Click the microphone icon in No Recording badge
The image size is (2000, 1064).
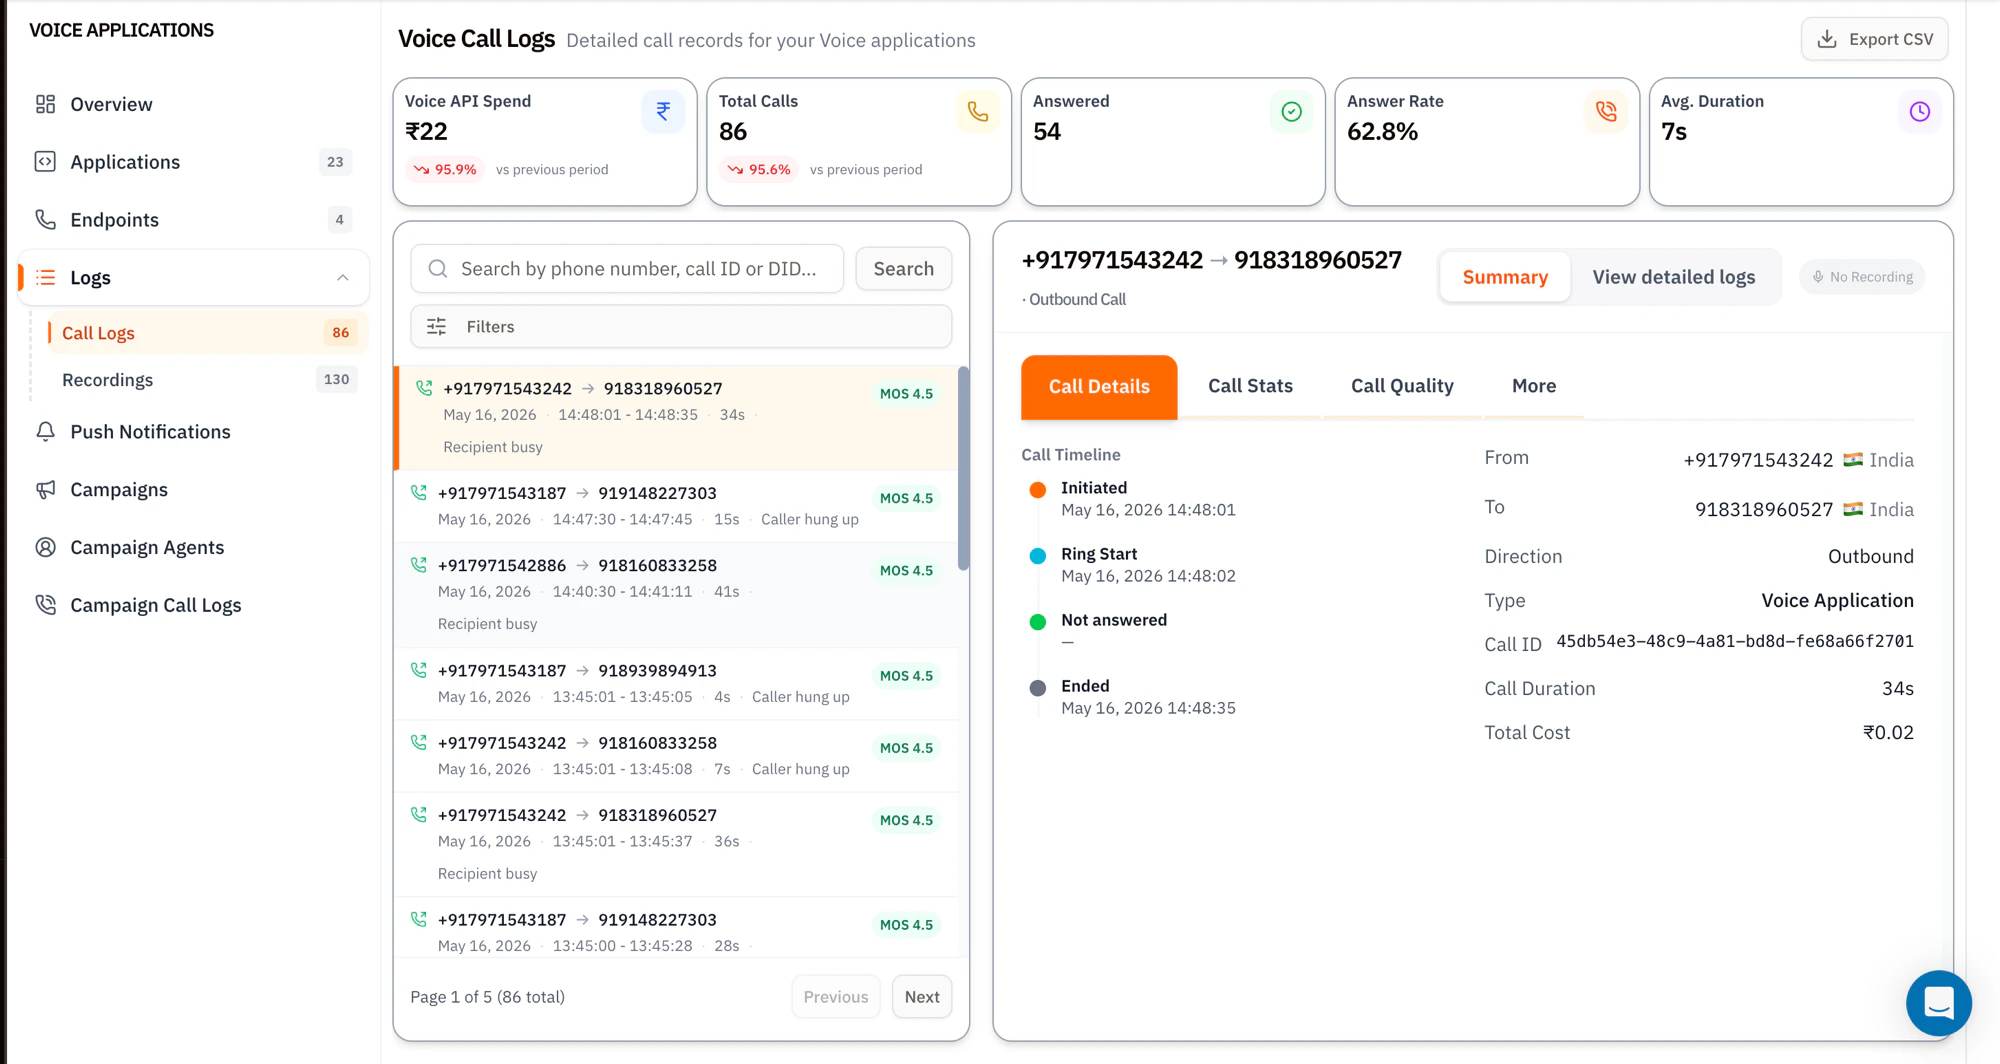(x=1818, y=277)
